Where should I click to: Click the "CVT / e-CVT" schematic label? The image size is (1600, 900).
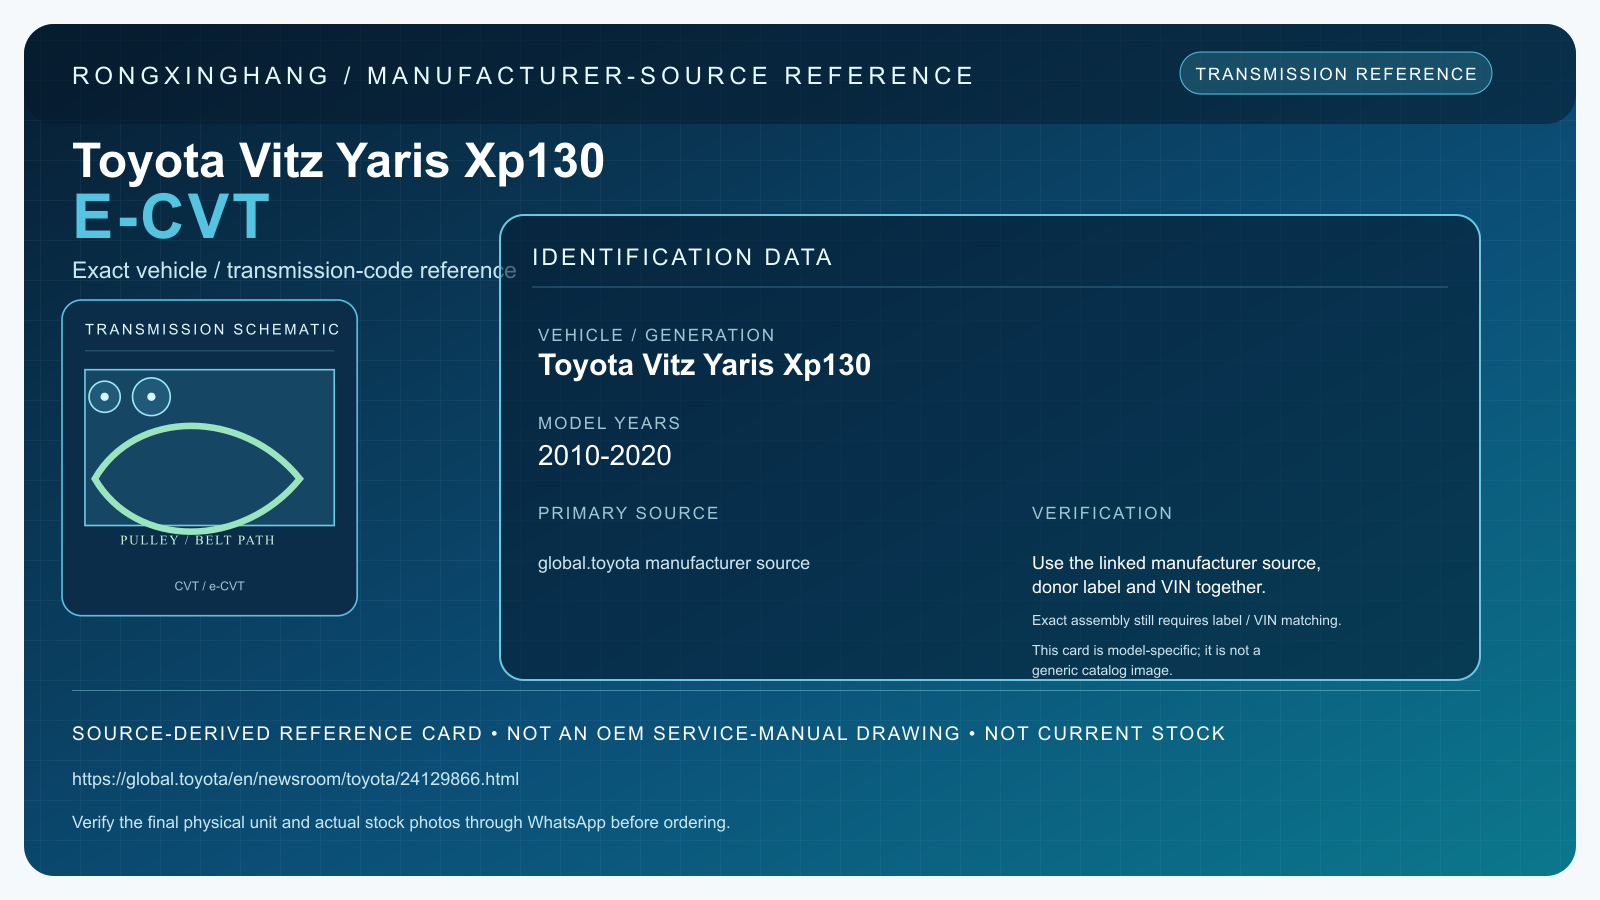209,586
